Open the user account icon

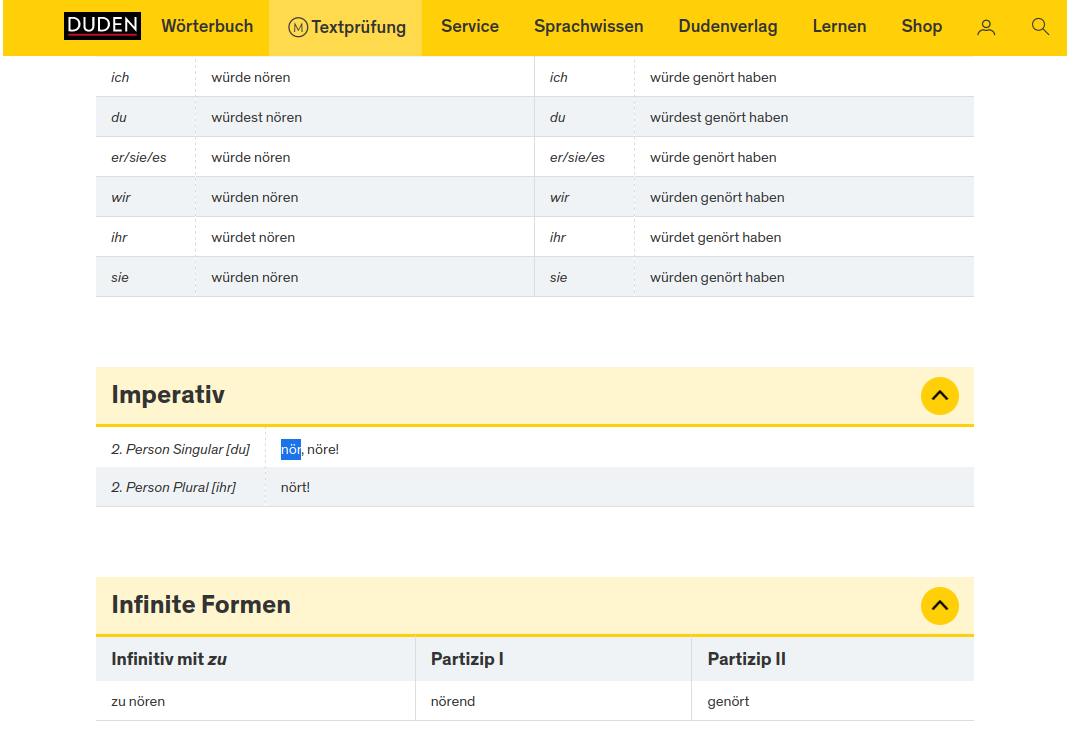[986, 27]
